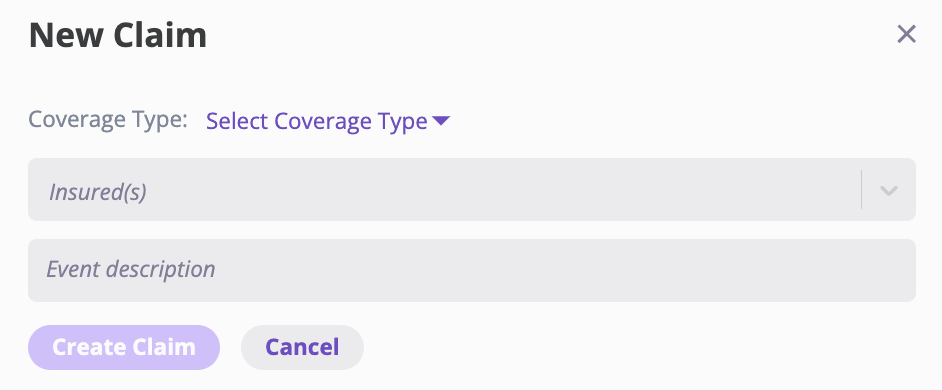Submit with the Create Claim button
This screenshot has width=942, height=390.
[124, 347]
